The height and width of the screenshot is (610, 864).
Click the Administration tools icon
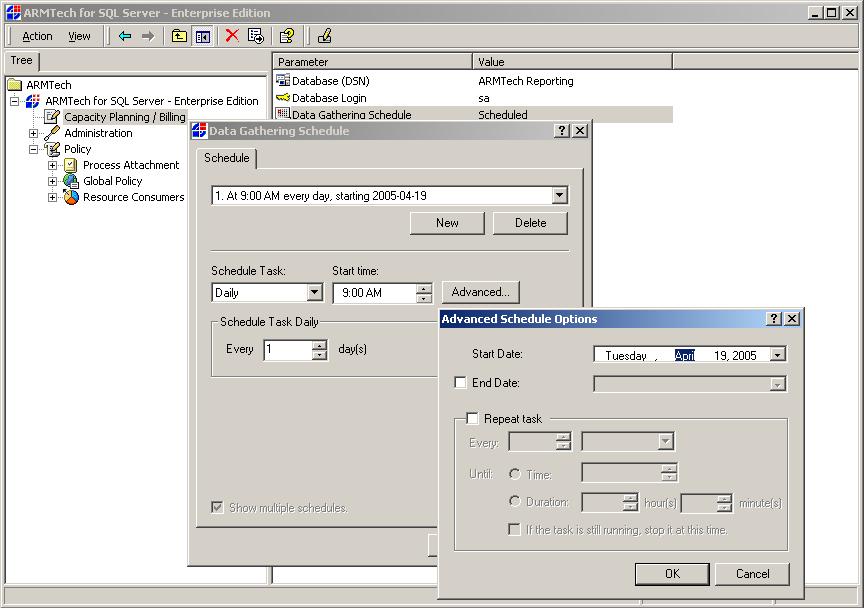52,133
